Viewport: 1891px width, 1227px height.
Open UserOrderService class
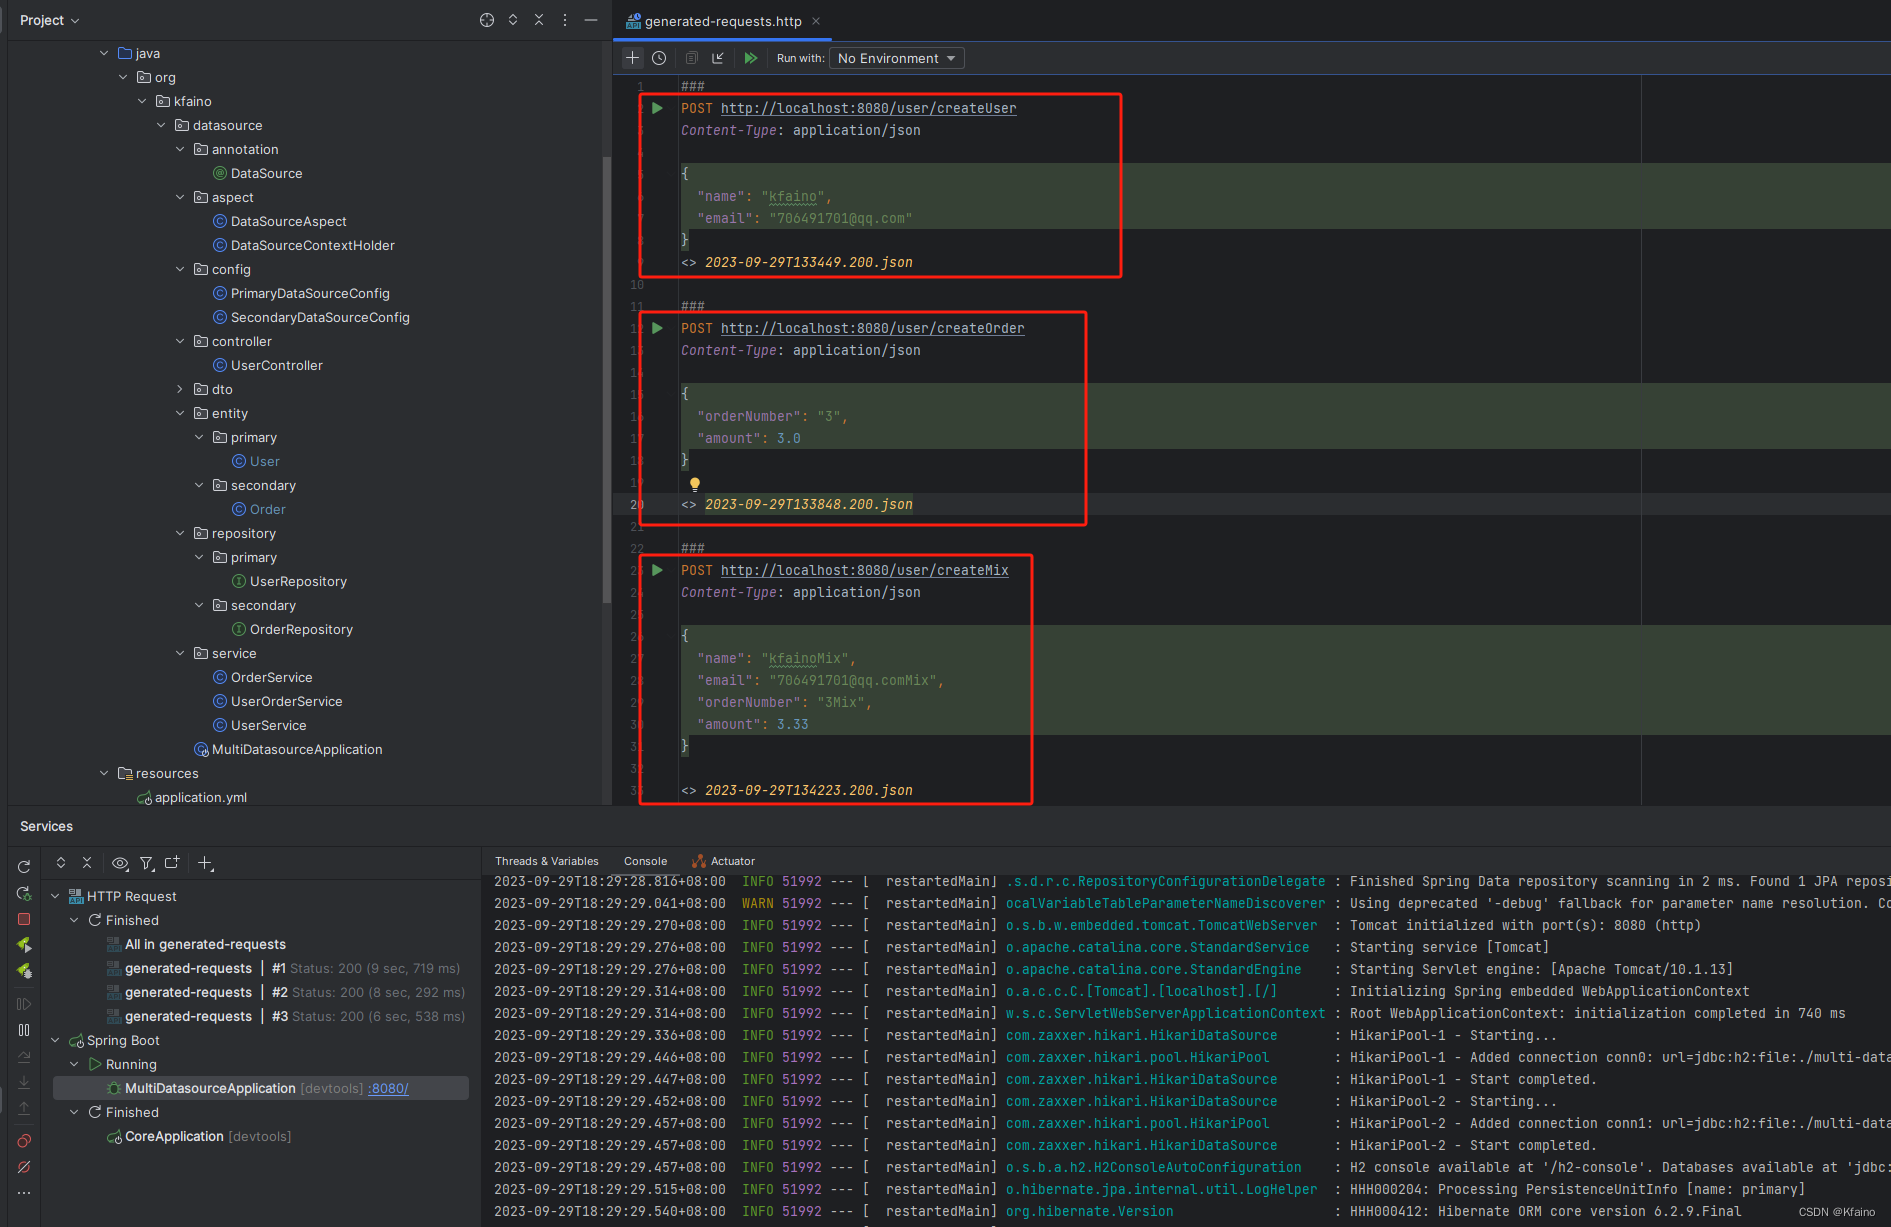click(277, 701)
